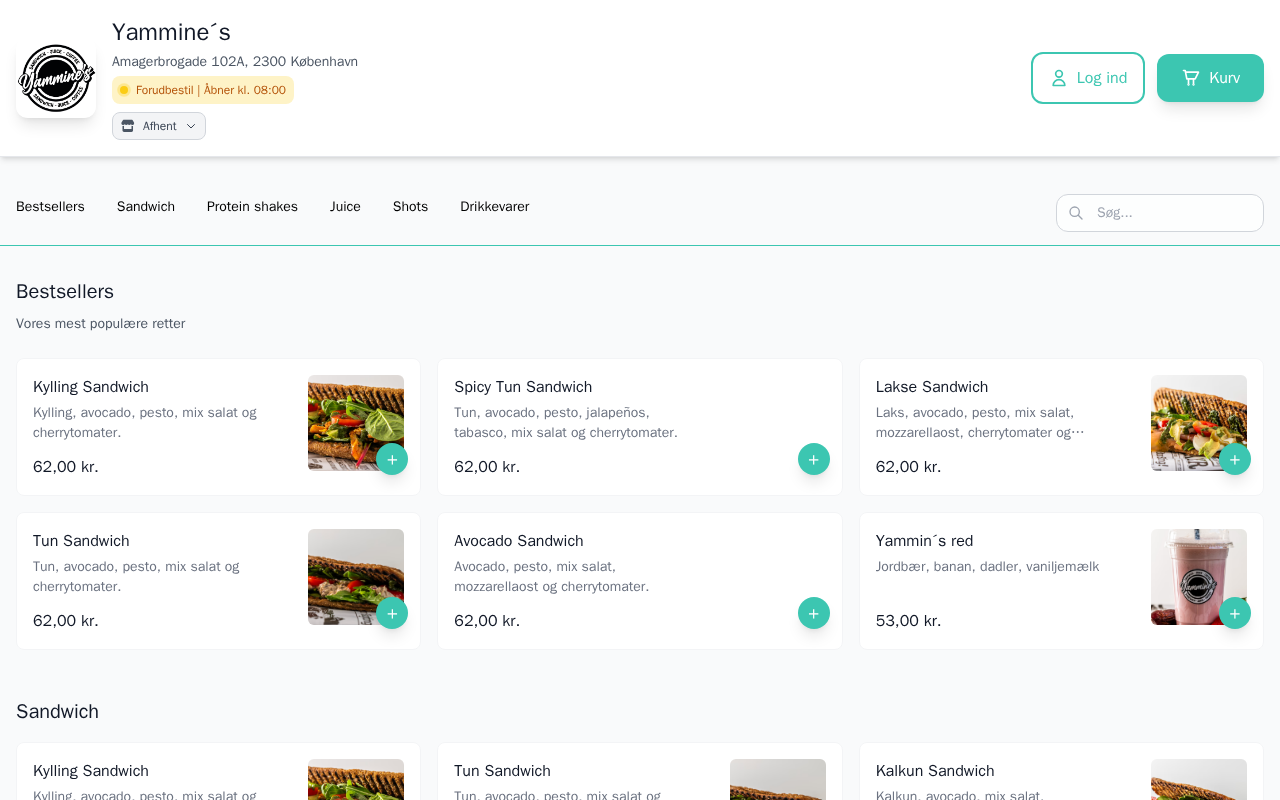1280x800 pixels.
Task: Open Yammin's red shake photo
Action: [1199, 577]
